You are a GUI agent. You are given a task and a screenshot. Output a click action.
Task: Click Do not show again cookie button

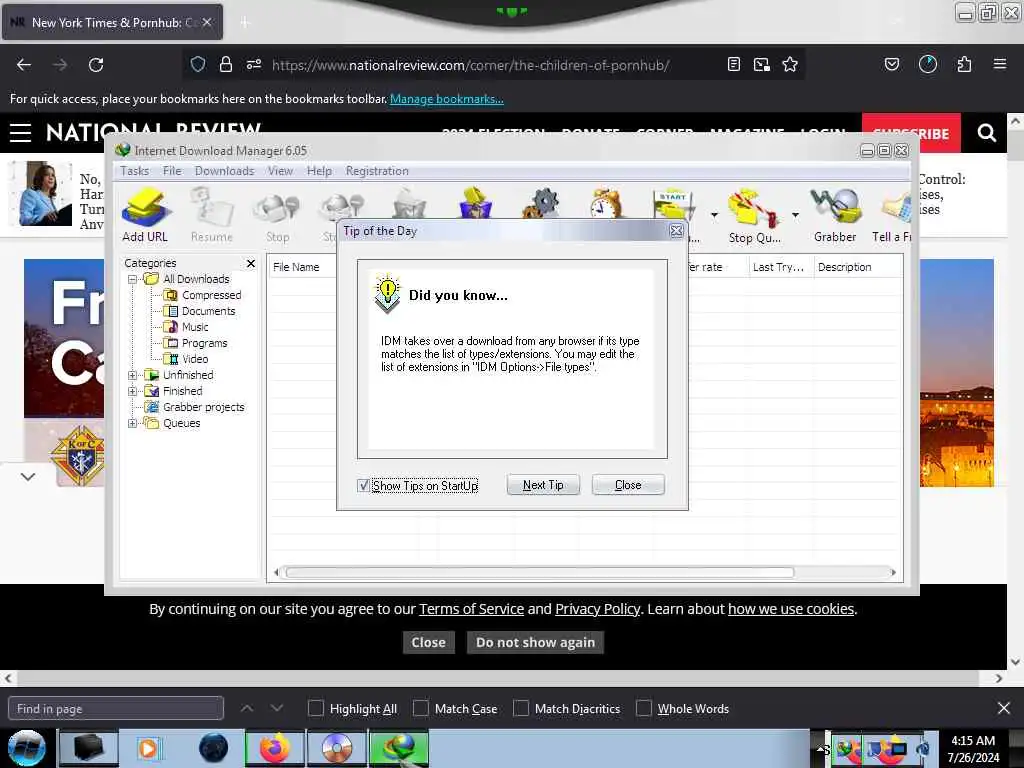[x=536, y=642]
